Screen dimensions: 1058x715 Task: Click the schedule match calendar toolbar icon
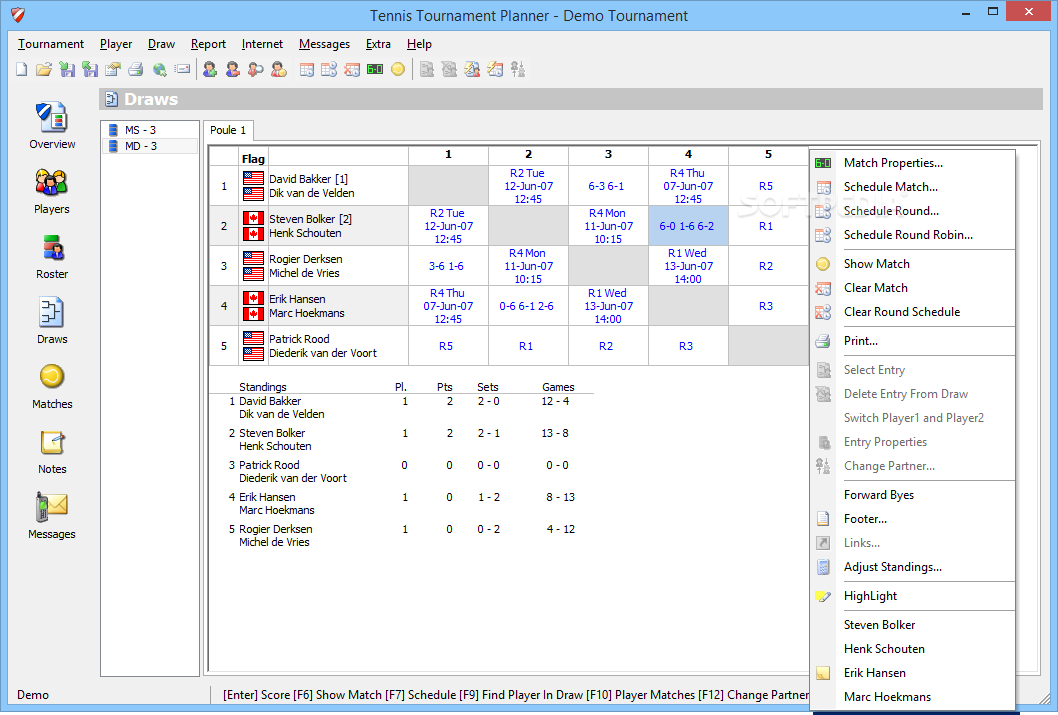306,69
